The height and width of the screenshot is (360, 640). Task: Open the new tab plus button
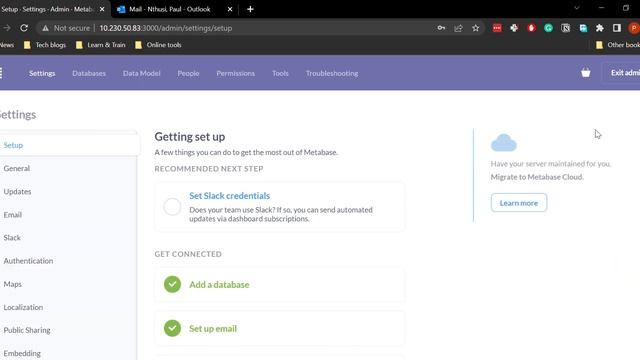point(250,9)
